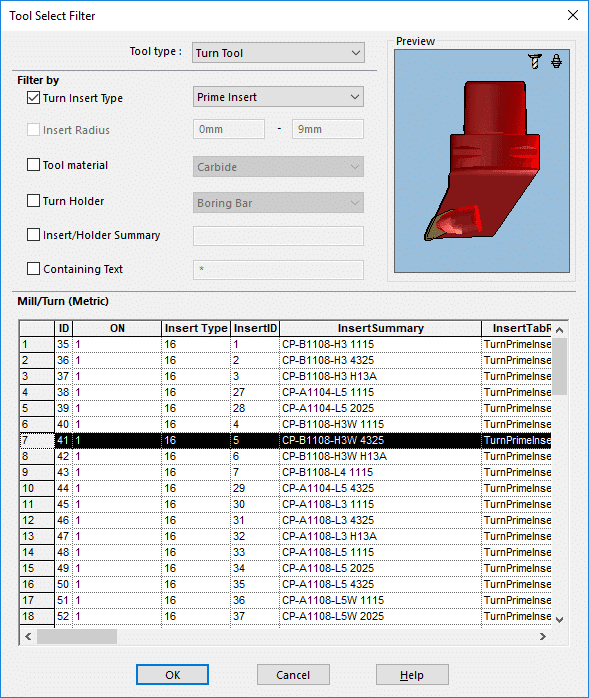Click row header number 18
Image resolution: width=589 pixels, height=698 pixels.
tap(37, 617)
